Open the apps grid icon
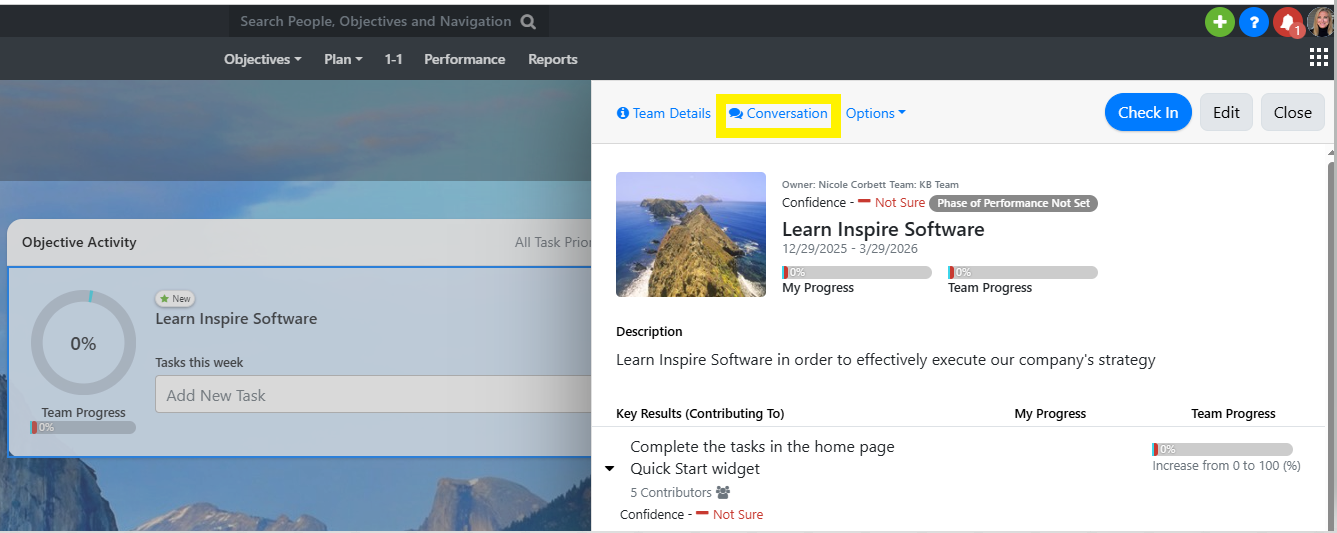1337x533 pixels. [1318, 58]
